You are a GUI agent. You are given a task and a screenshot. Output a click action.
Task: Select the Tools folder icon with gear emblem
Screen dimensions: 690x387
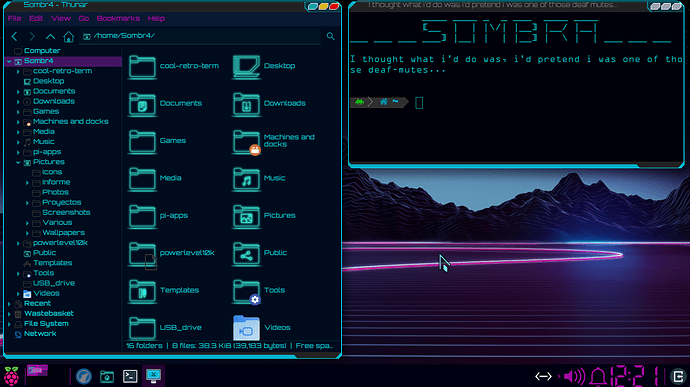pyautogui.click(x=246, y=291)
